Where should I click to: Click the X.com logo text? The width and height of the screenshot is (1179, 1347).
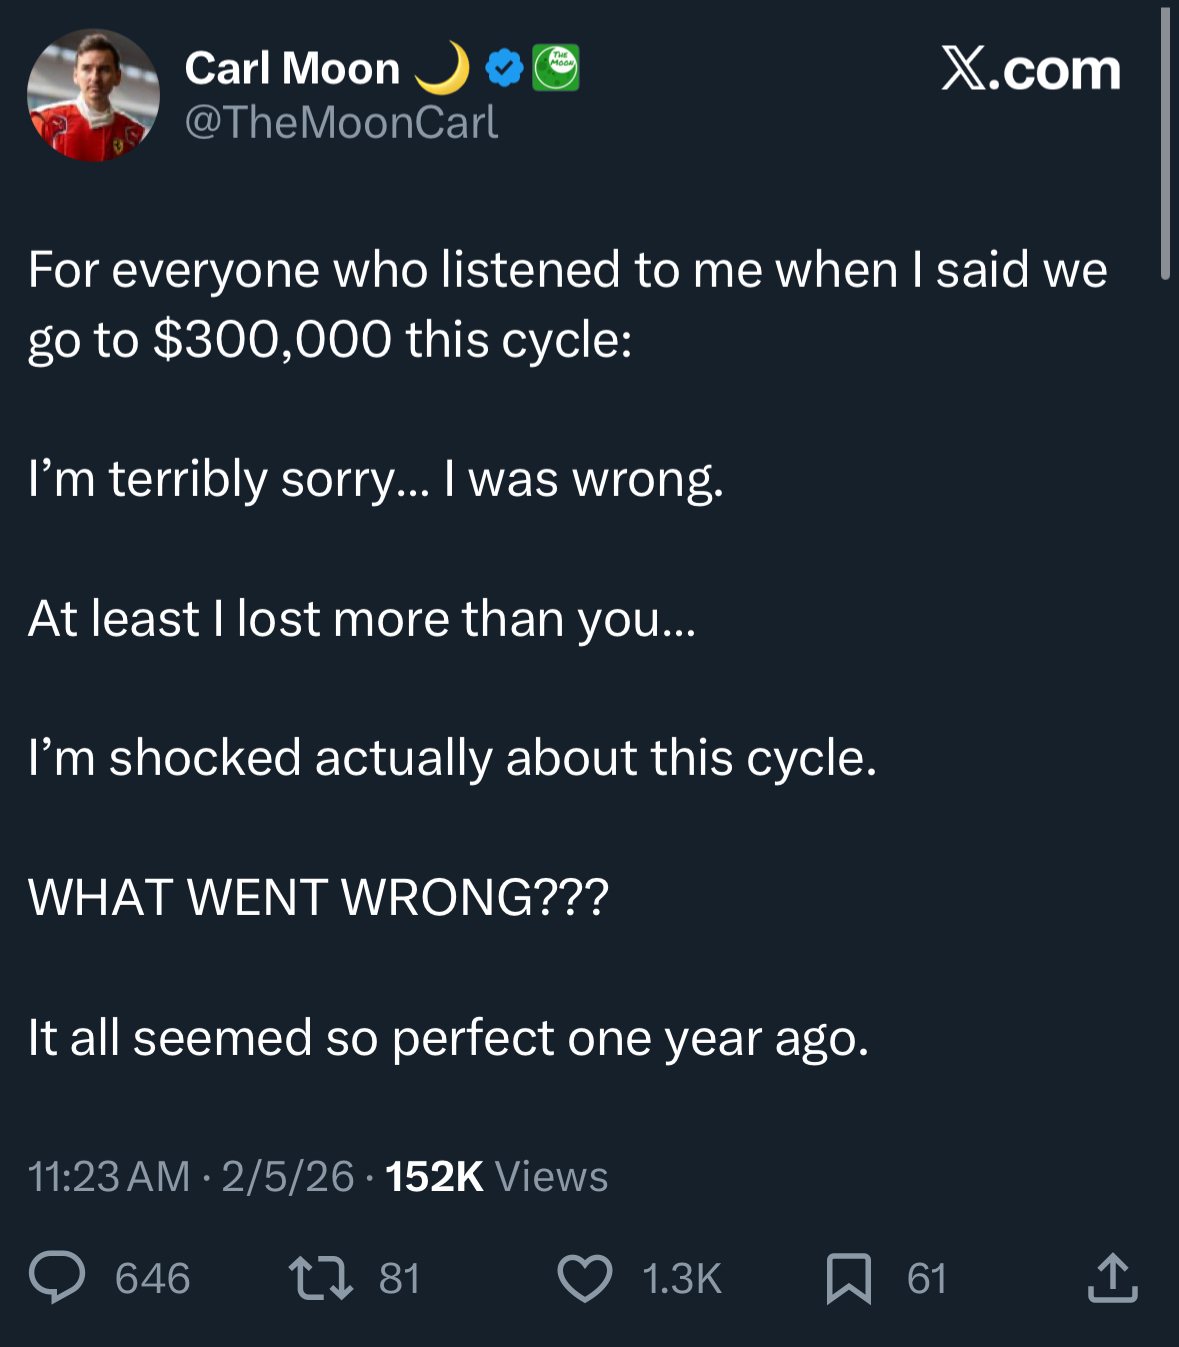tap(1030, 69)
